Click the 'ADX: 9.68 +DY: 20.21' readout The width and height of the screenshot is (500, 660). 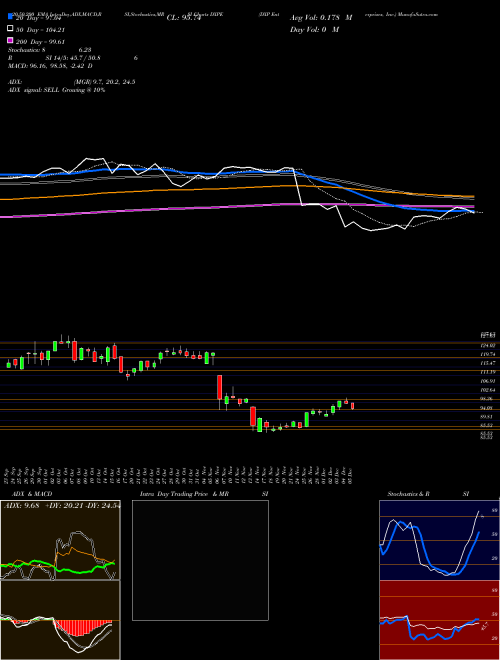45,505
